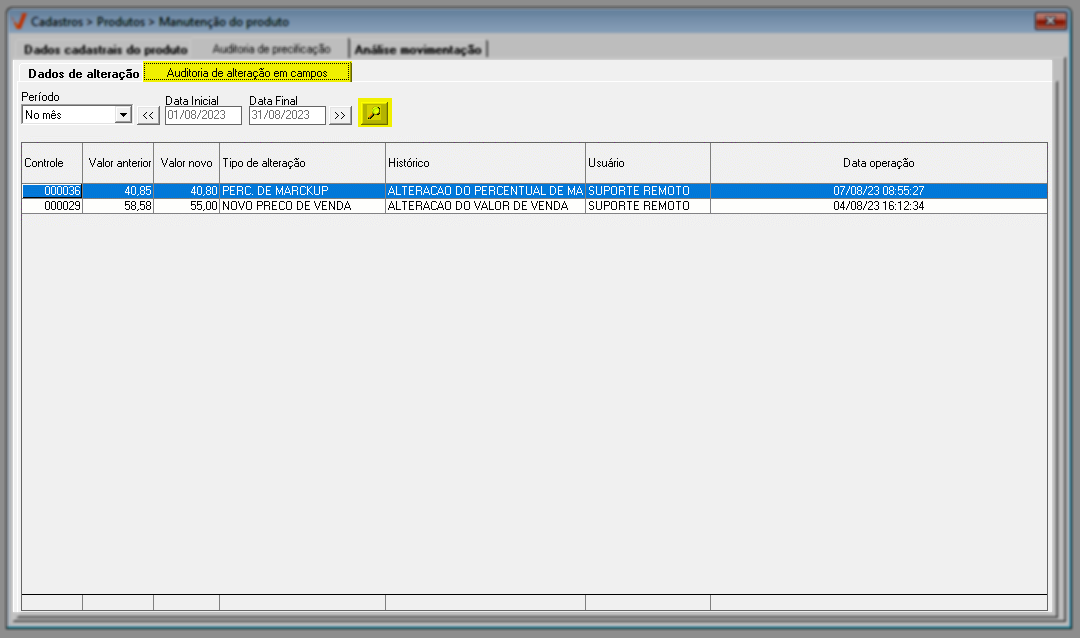Click the Usuário column header

[x=648, y=163]
